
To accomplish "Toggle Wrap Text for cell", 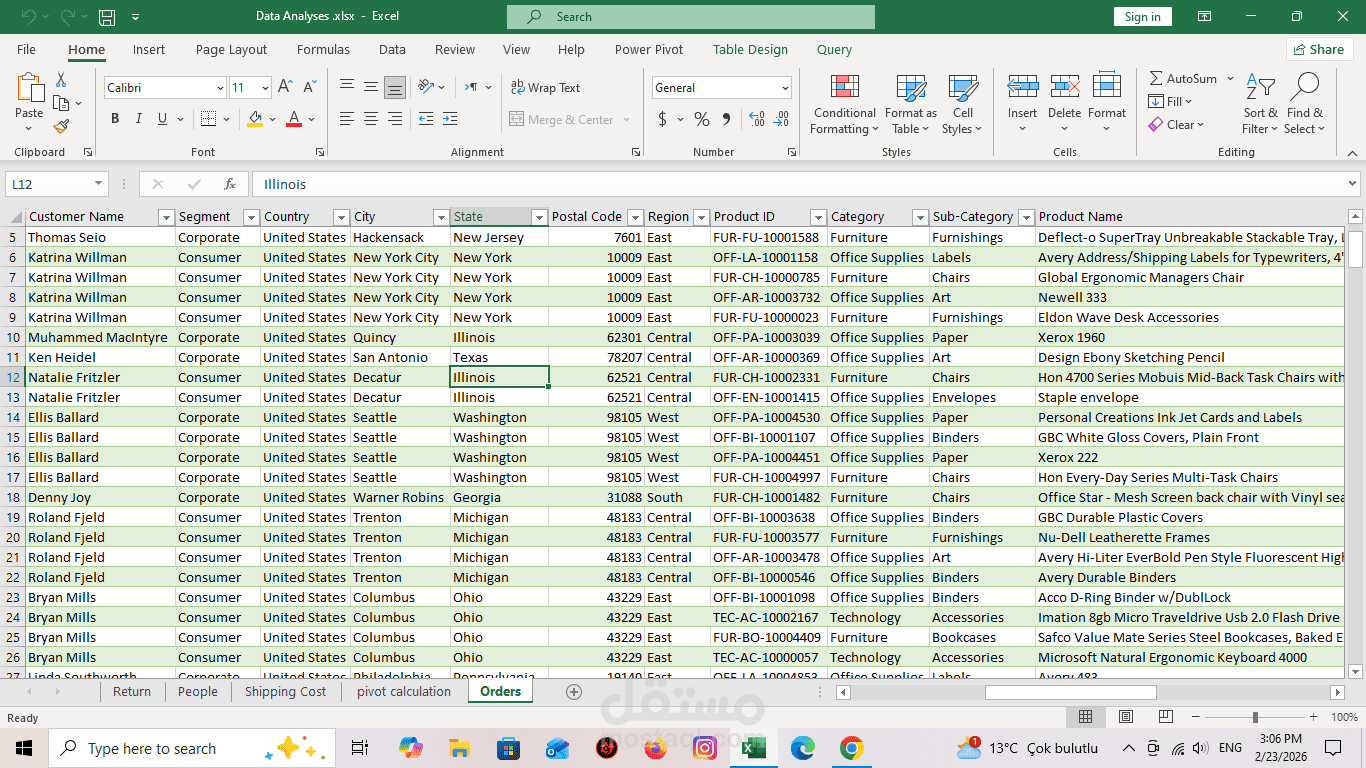I will [x=545, y=88].
